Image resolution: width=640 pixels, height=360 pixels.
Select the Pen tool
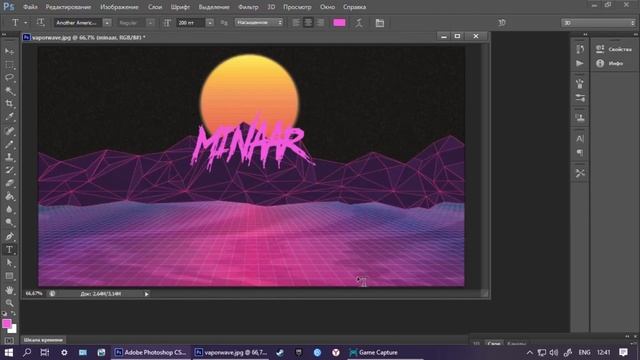[9, 236]
